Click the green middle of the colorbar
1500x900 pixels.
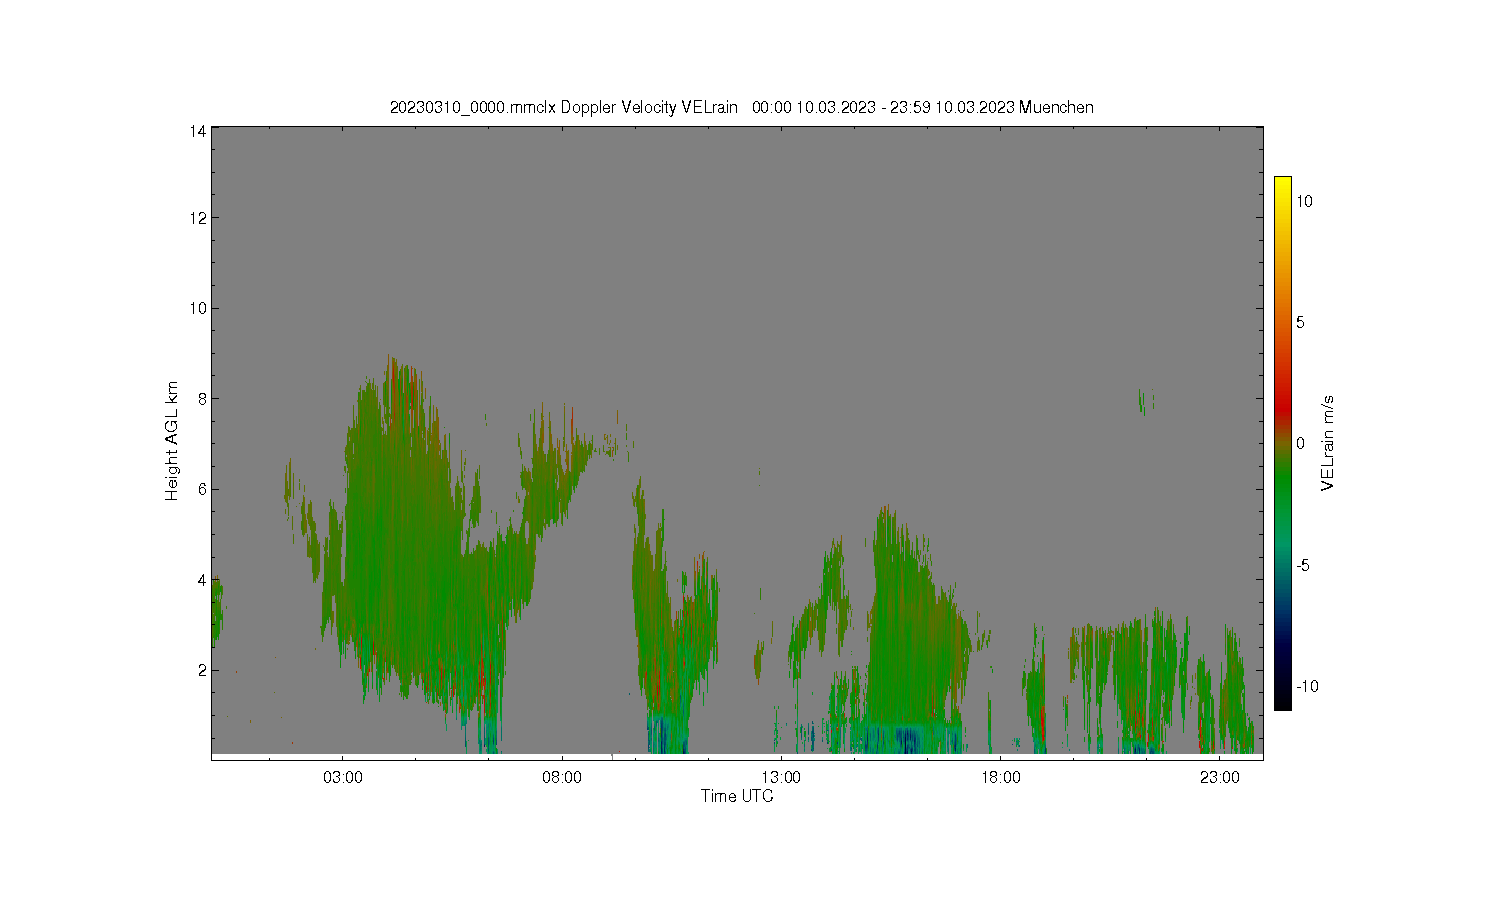(1282, 480)
